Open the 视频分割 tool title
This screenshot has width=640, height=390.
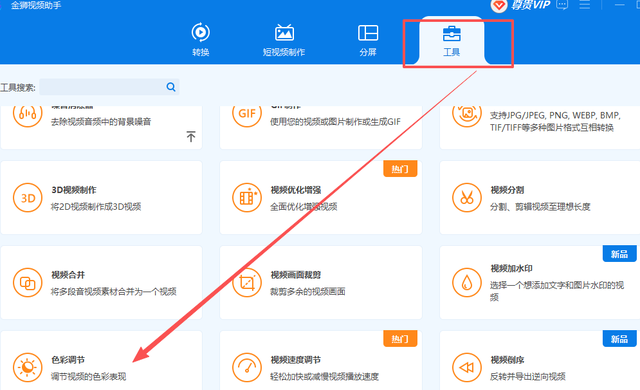pyautogui.click(x=507, y=190)
